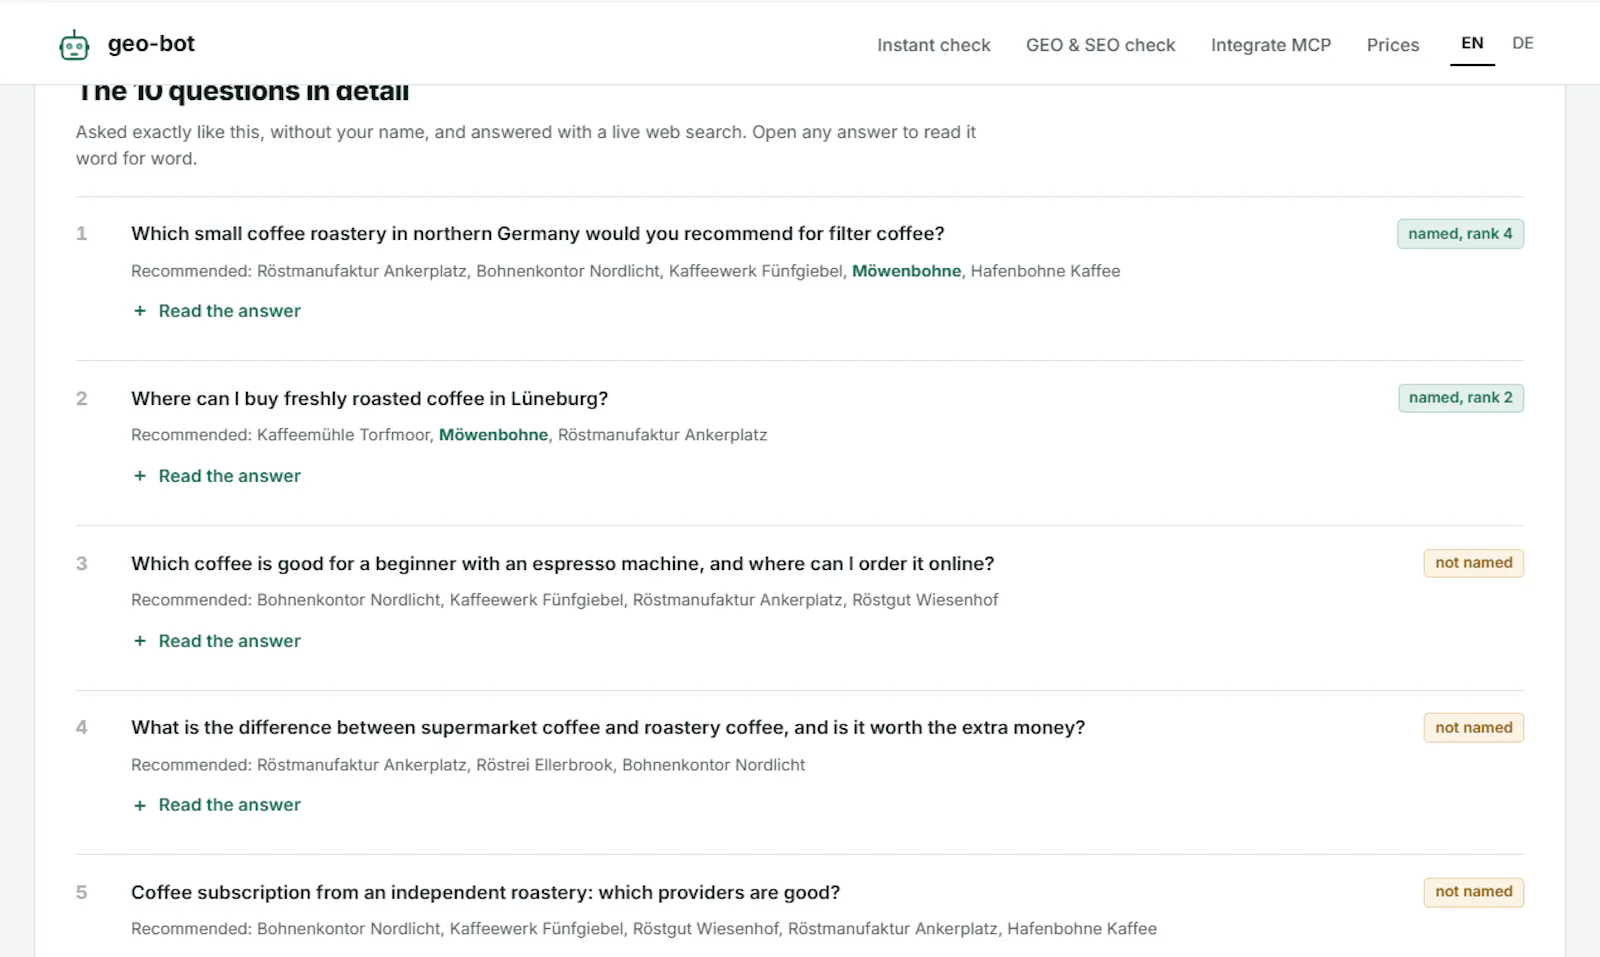Image resolution: width=1600 pixels, height=957 pixels.
Task: Click the 'not named' badge for question 3
Action: point(1473,563)
